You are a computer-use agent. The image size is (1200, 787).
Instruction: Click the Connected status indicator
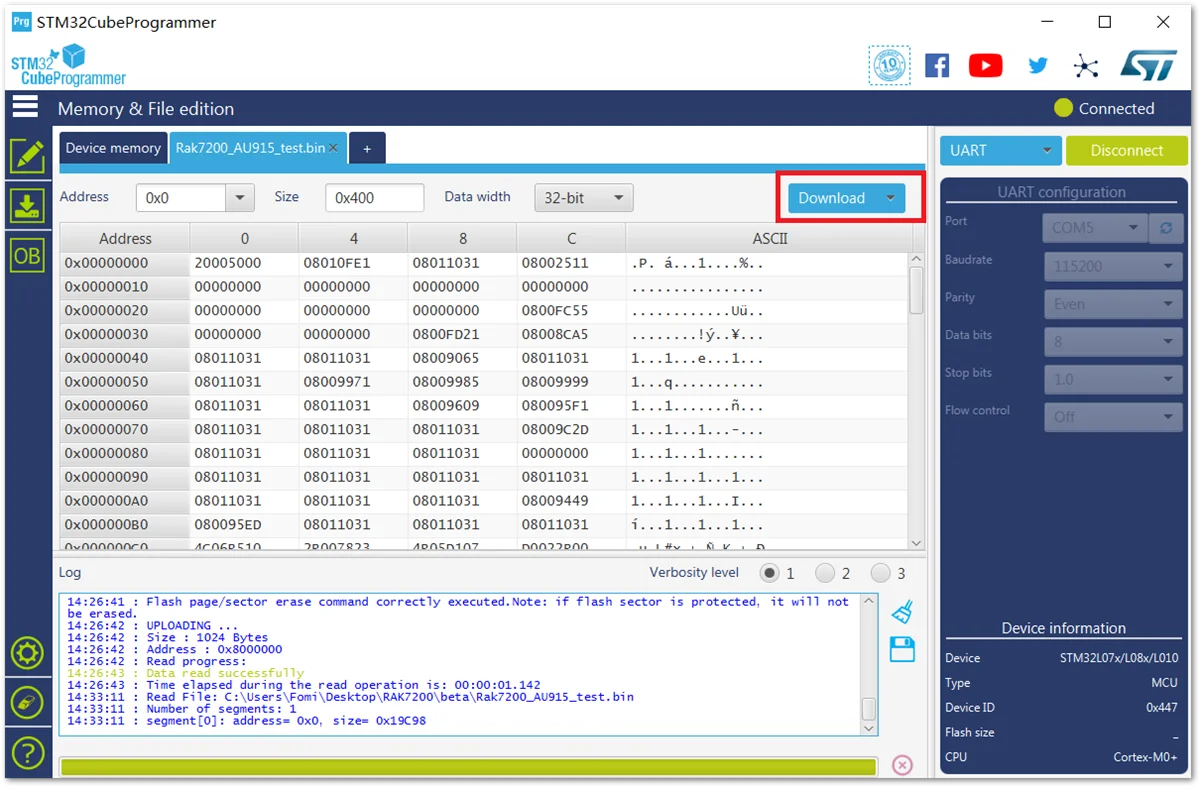tap(1104, 108)
